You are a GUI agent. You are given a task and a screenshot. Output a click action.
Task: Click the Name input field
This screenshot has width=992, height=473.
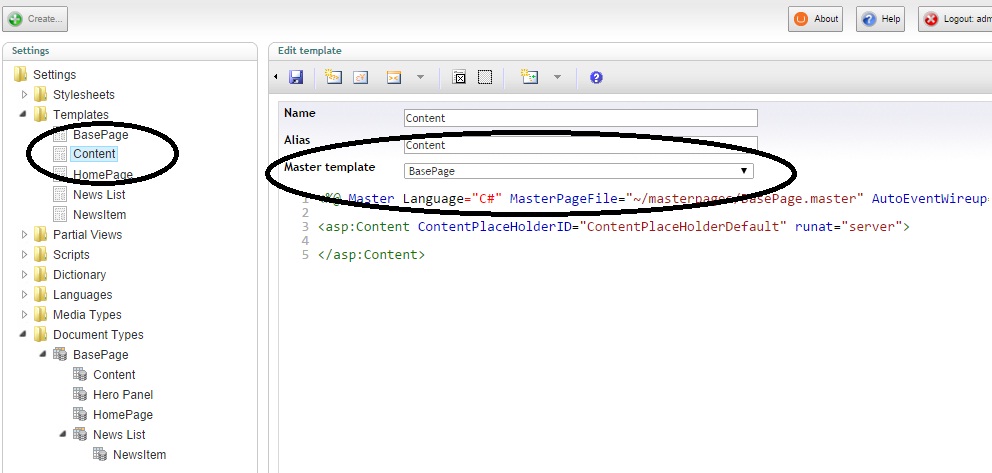tap(580, 118)
